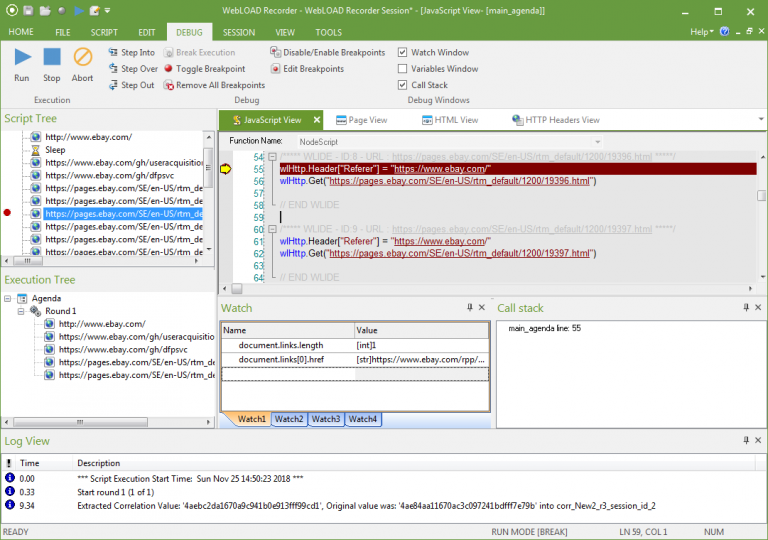Click the Run execution icon
The width and height of the screenshot is (768, 540).
(x=22, y=59)
